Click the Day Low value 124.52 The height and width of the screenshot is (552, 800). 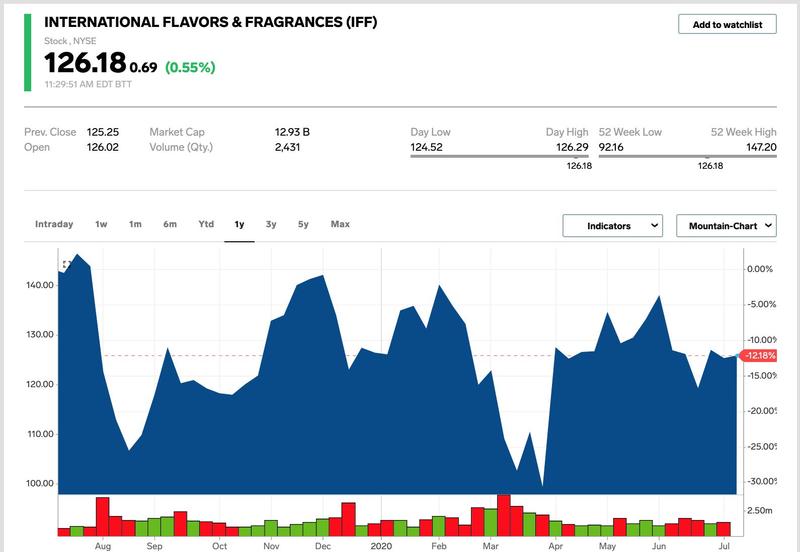coord(427,147)
